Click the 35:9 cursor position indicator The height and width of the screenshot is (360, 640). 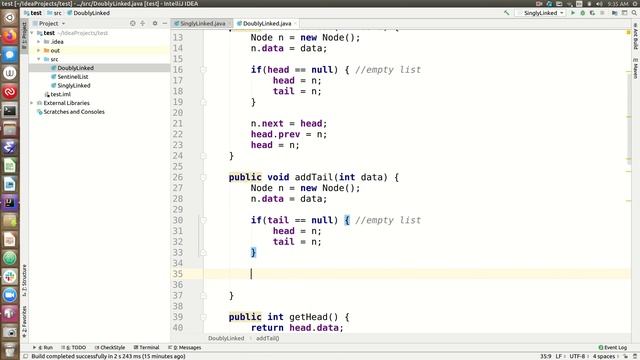click(x=546, y=356)
